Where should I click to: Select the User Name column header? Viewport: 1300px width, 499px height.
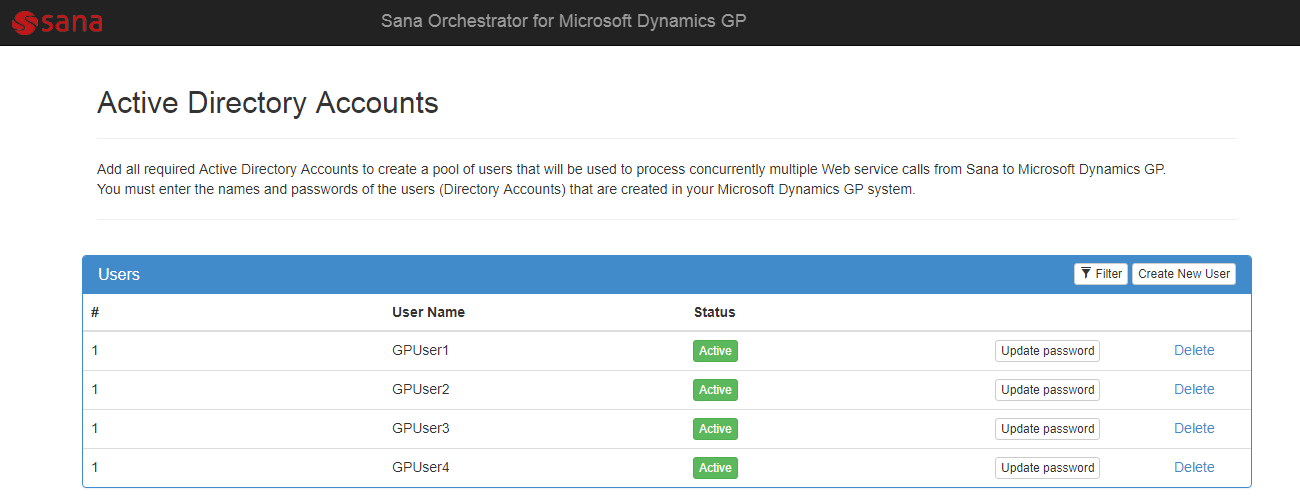click(x=428, y=312)
